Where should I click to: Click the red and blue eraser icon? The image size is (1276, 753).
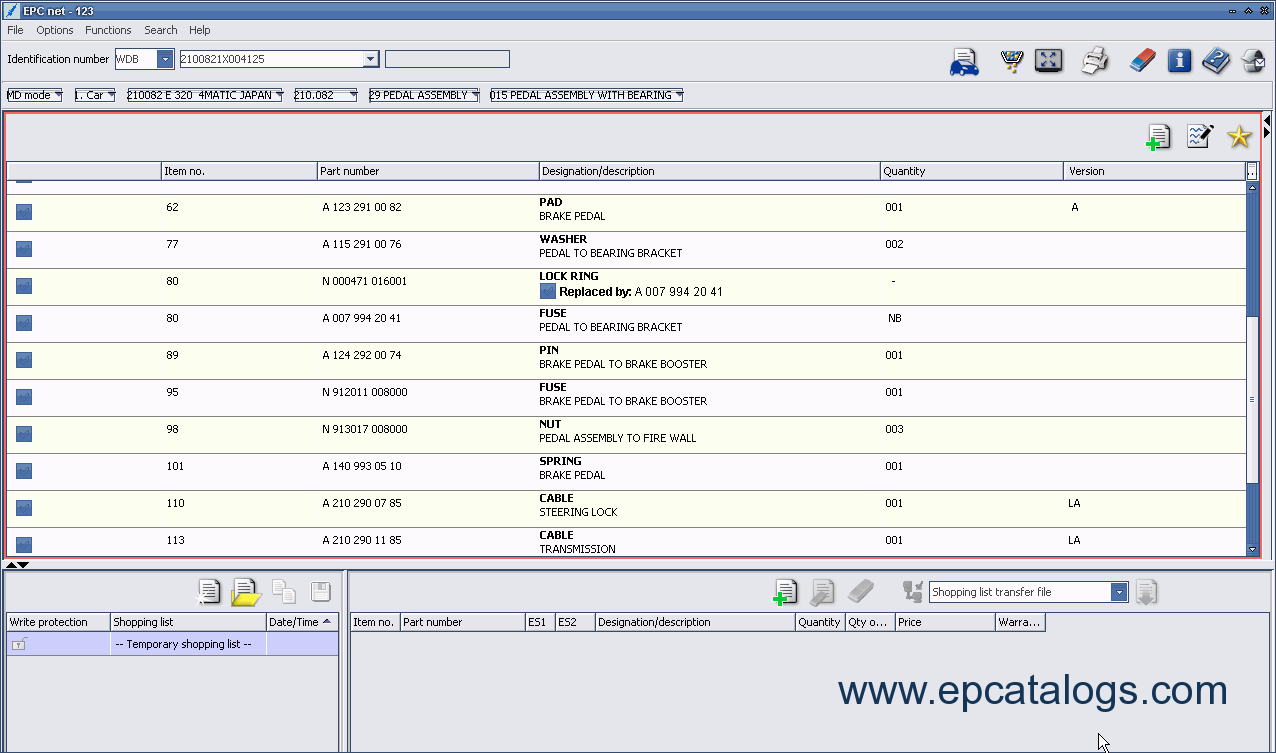(1142, 61)
